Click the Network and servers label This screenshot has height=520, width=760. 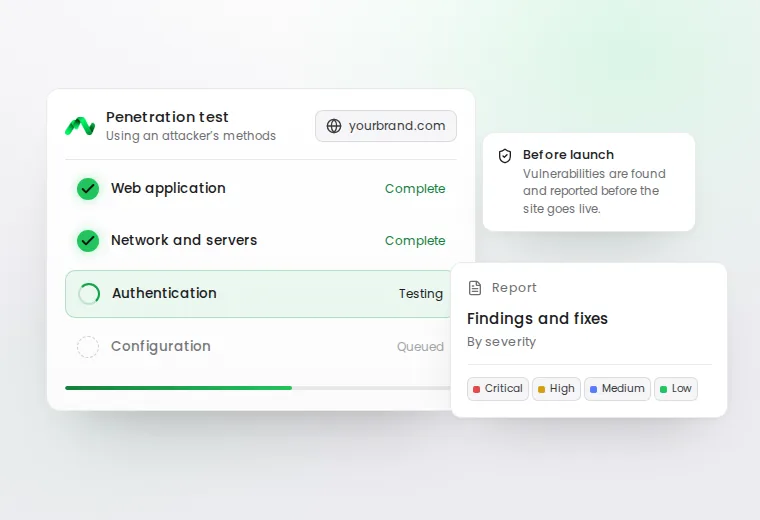[x=184, y=240]
